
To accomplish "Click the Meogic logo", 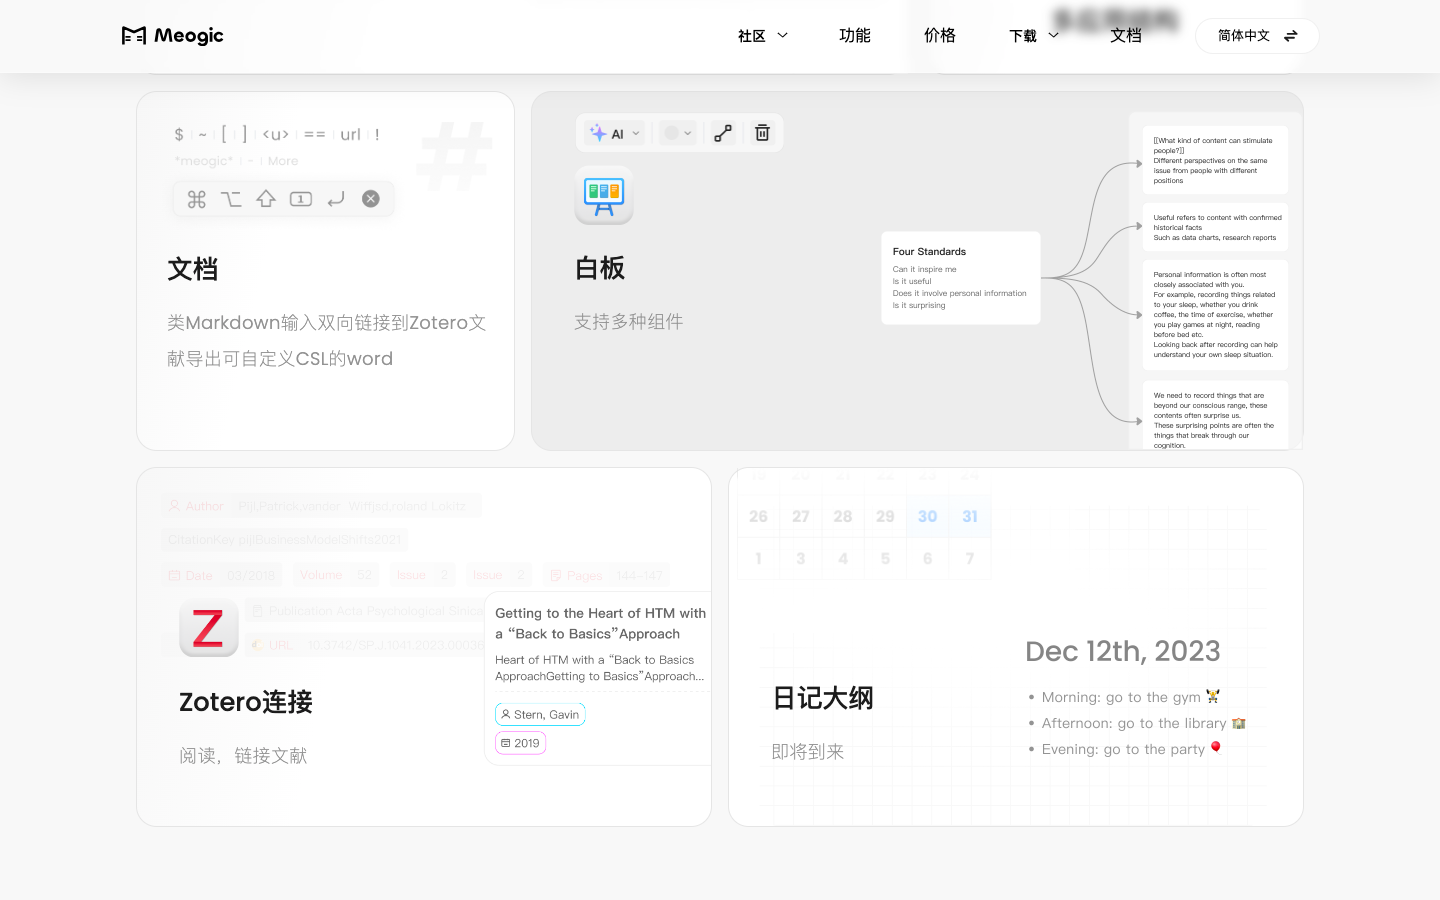I will point(172,36).
